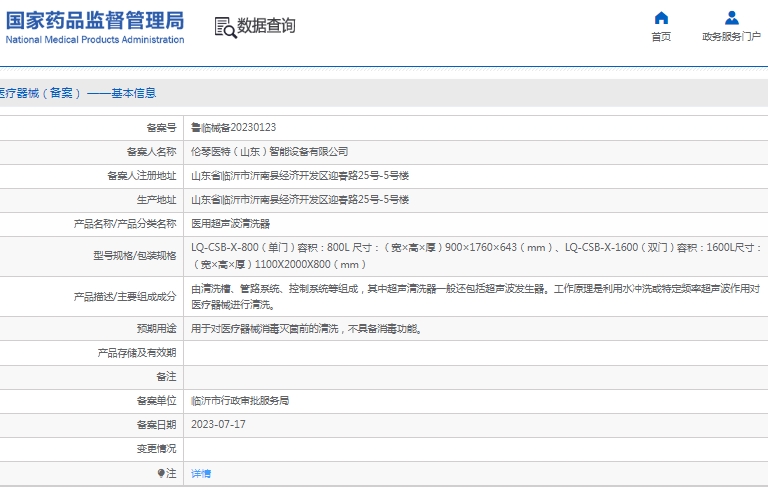
Task: Select filing authority 临沂市行政审批服务局
Action: pos(240,400)
